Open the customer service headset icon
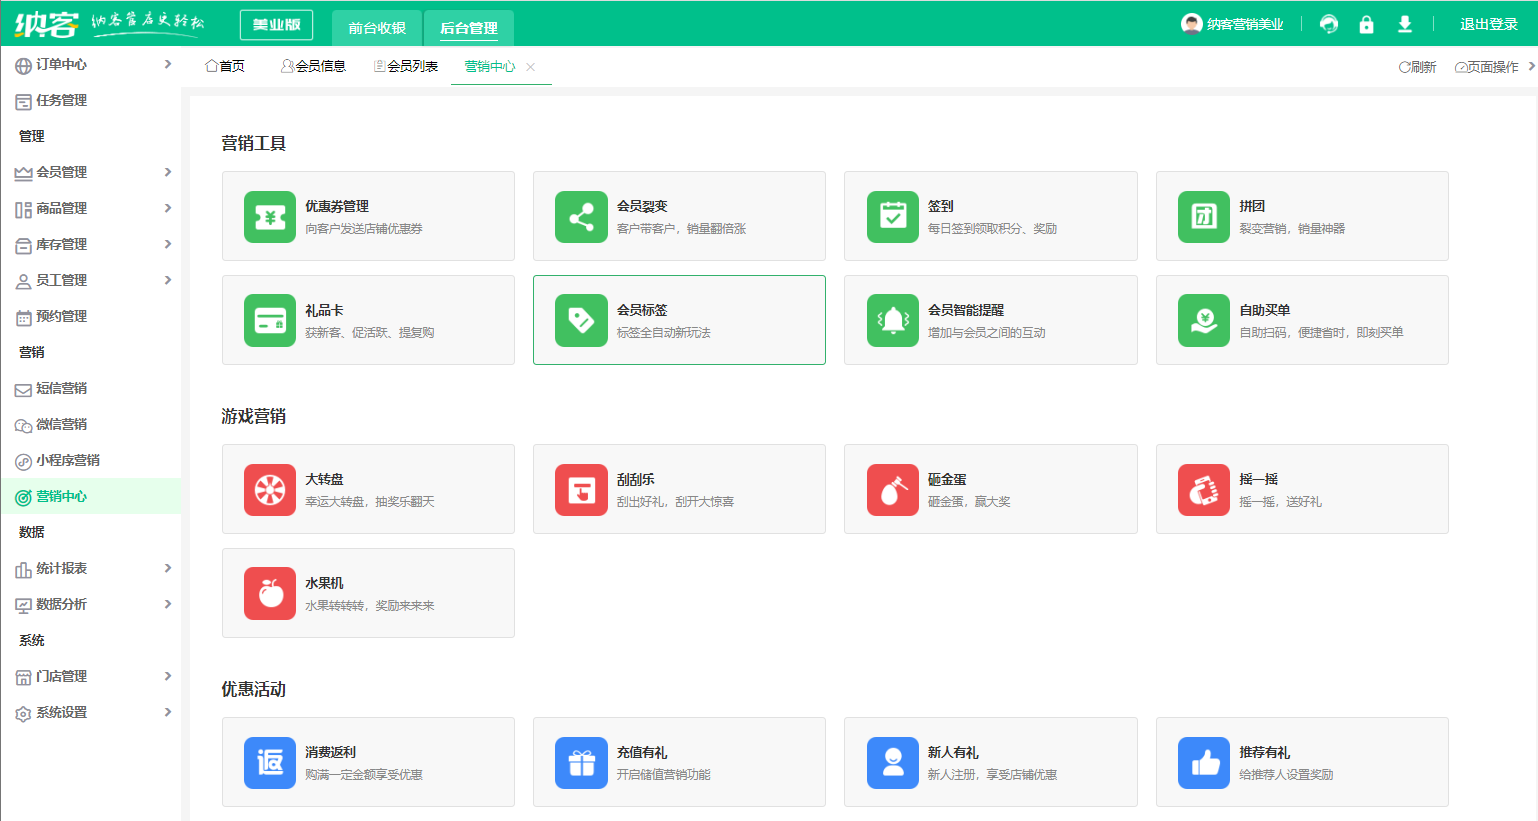The height and width of the screenshot is (821, 1538). click(1328, 24)
